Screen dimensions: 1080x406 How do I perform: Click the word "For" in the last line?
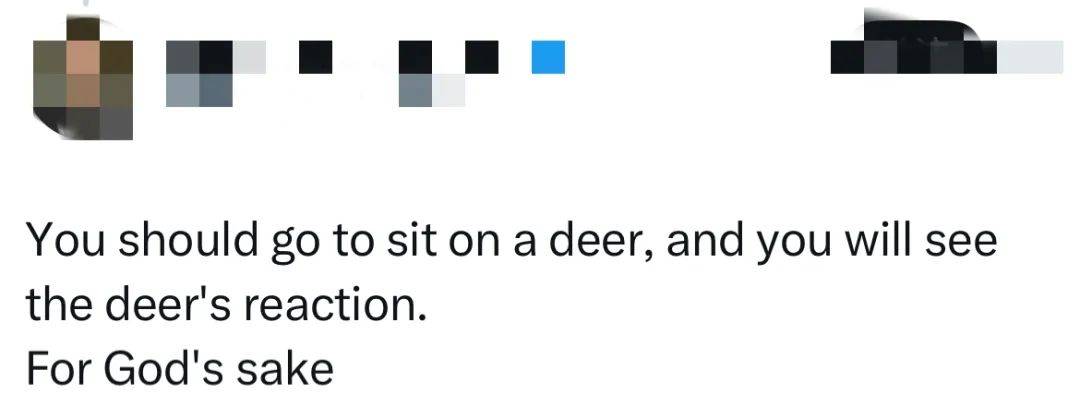pyautogui.click(x=60, y=368)
